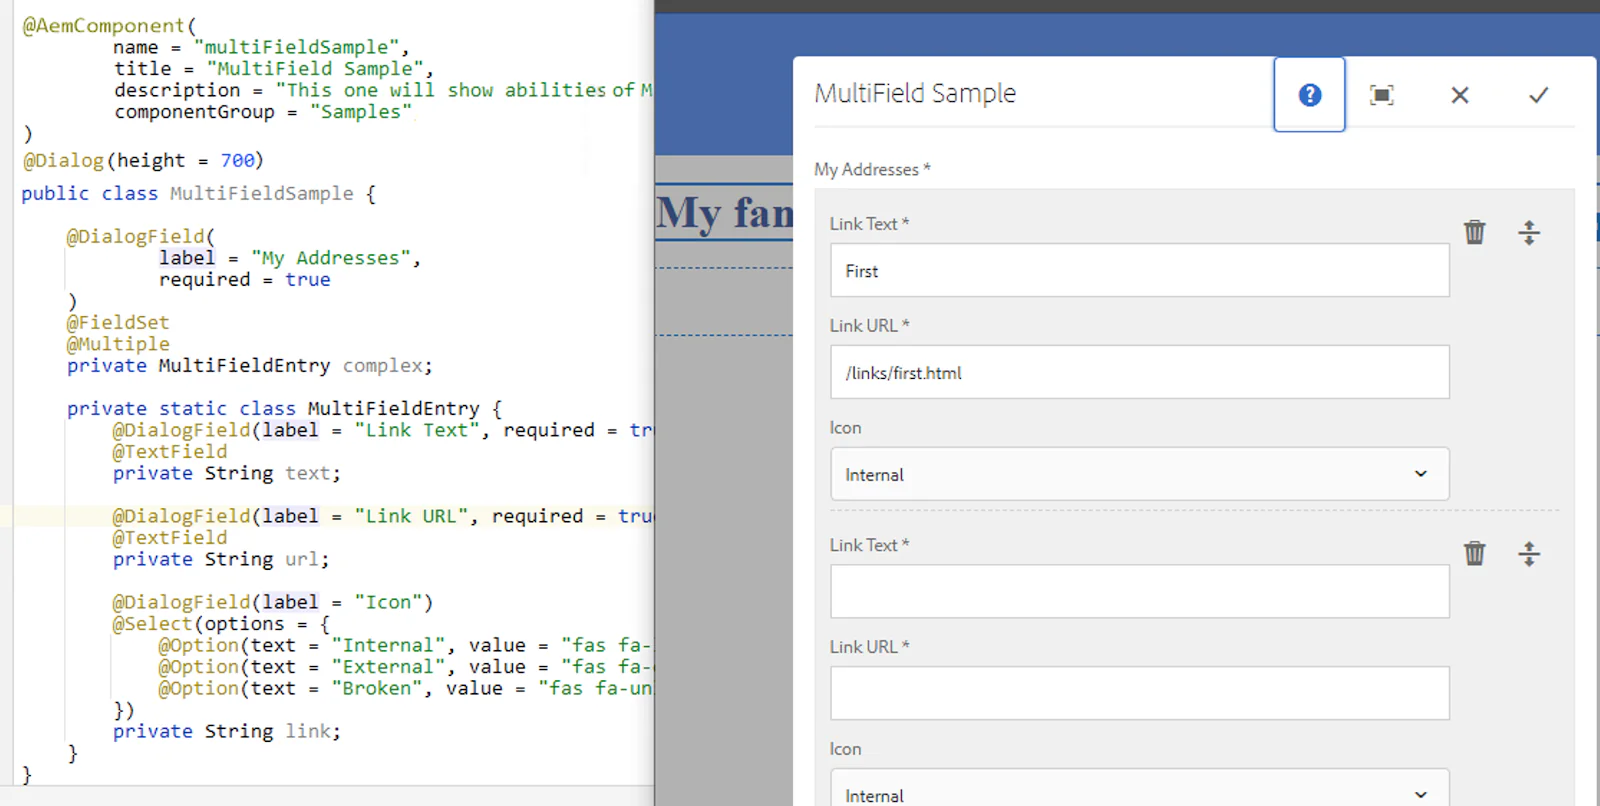Click the @FieldSet annotation
This screenshot has width=1600, height=806.
[118, 322]
